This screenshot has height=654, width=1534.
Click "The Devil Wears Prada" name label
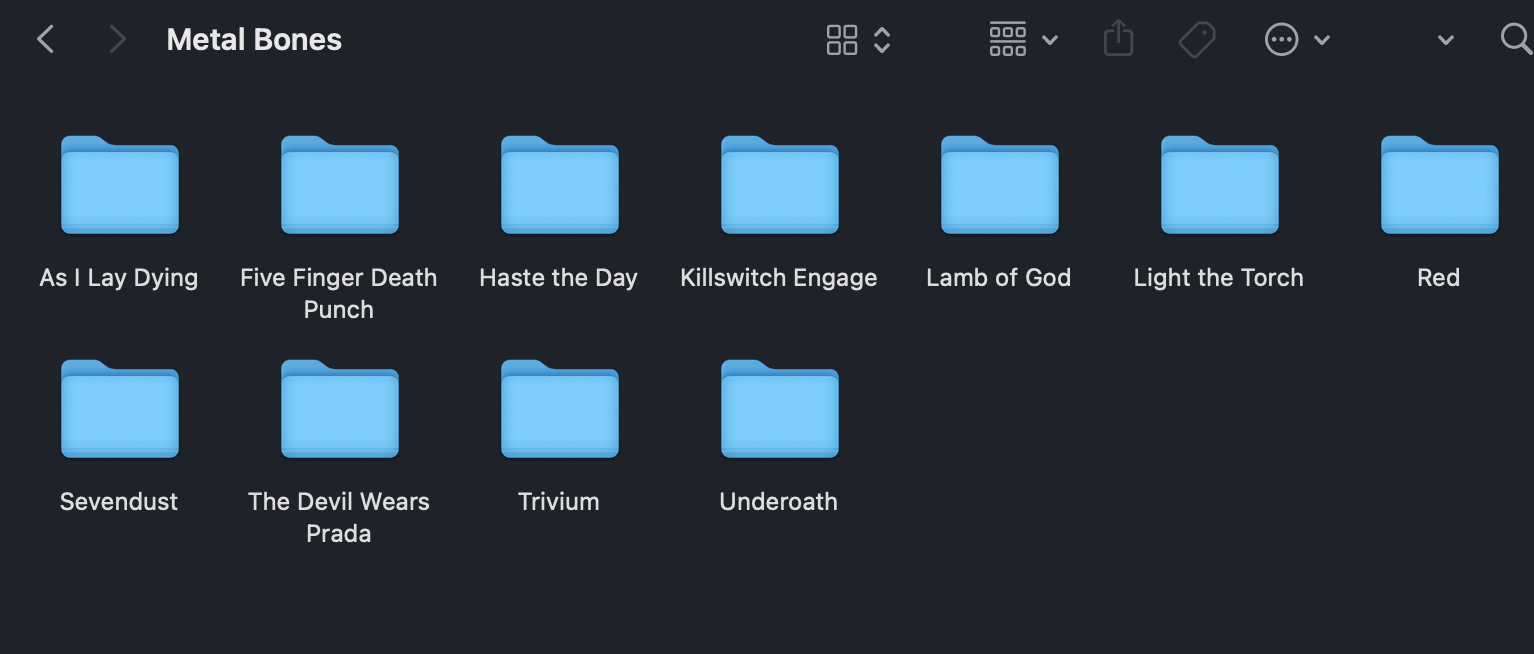point(339,517)
